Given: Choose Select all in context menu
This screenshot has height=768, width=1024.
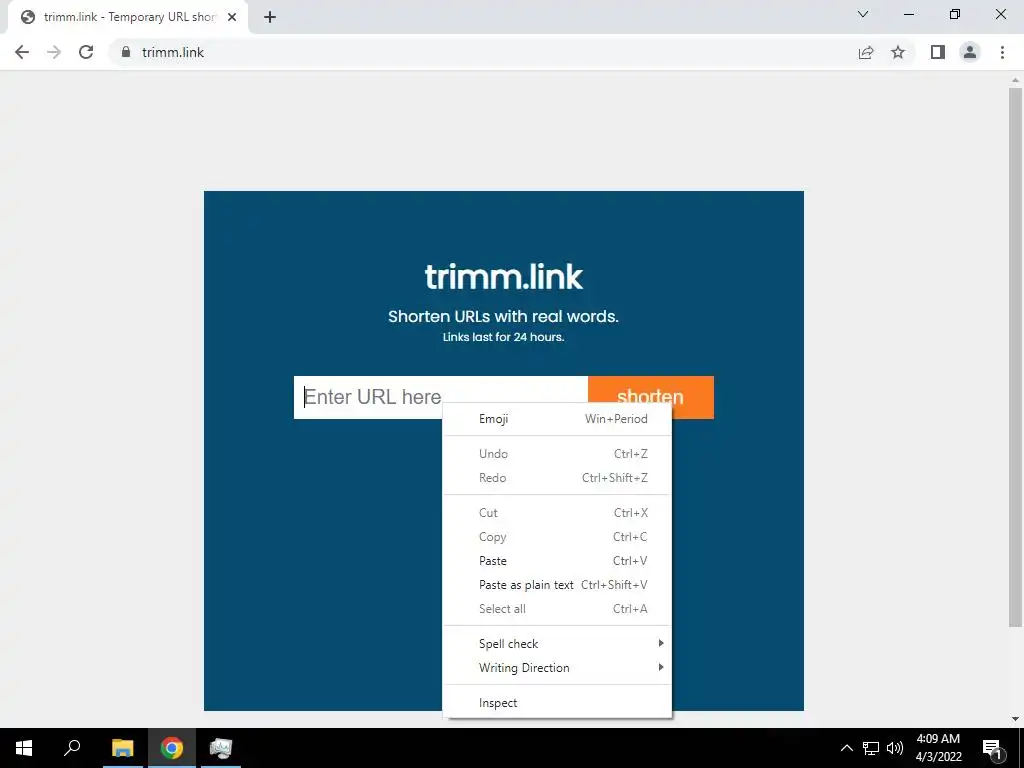Looking at the screenshot, I should coord(557,609).
